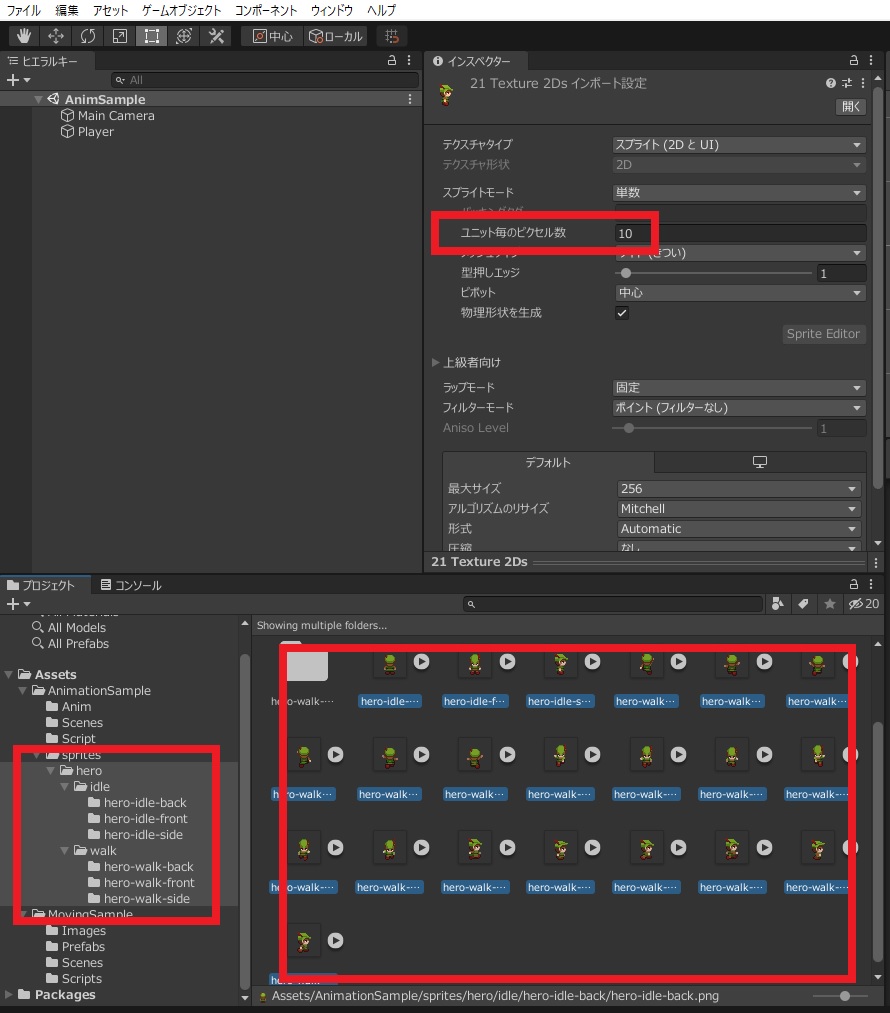
Task: Open ファイル menu
Action: 23,10
